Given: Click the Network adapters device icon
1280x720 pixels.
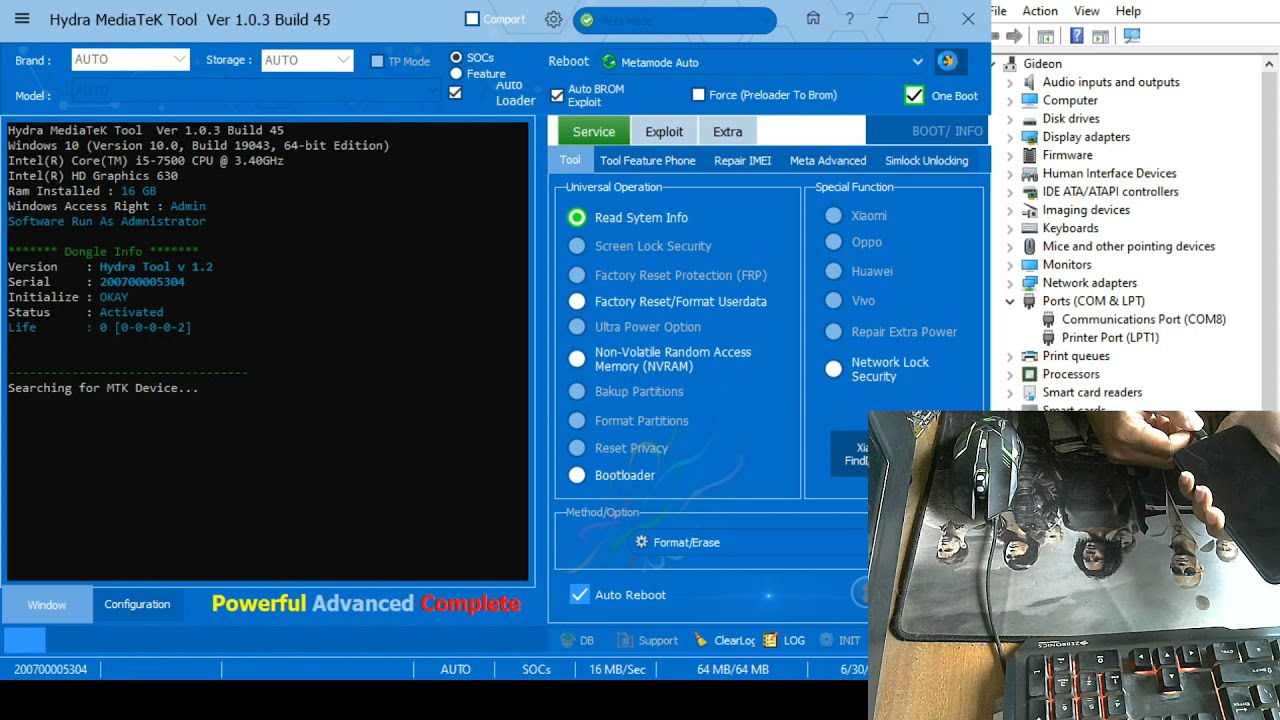Looking at the screenshot, I should point(1029,283).
